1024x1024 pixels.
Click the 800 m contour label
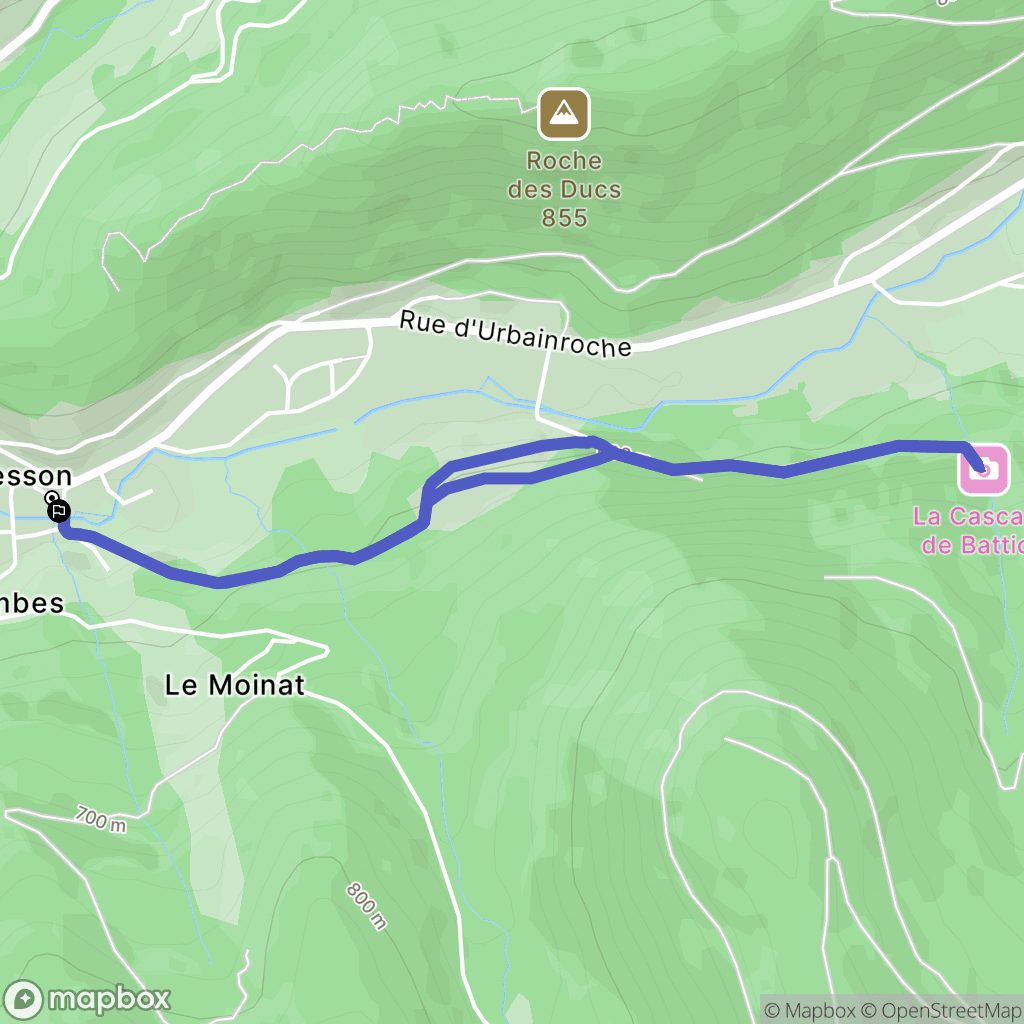click(366, 906)
